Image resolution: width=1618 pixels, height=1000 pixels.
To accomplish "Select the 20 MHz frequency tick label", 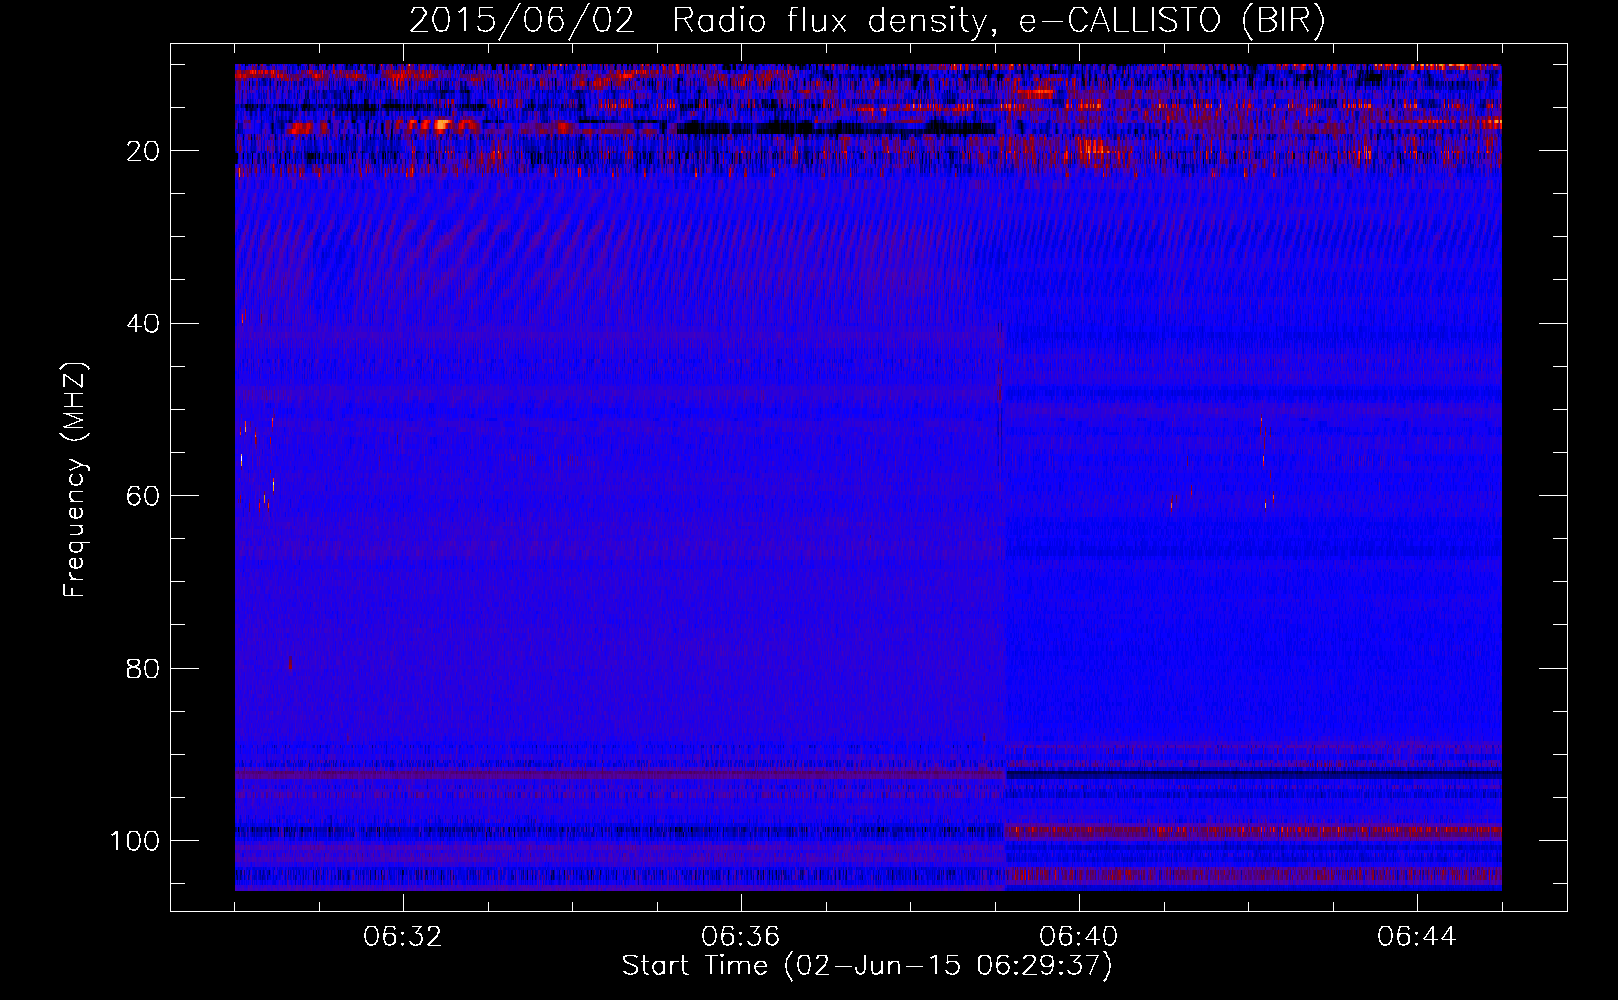I will (x=142, y=151).
